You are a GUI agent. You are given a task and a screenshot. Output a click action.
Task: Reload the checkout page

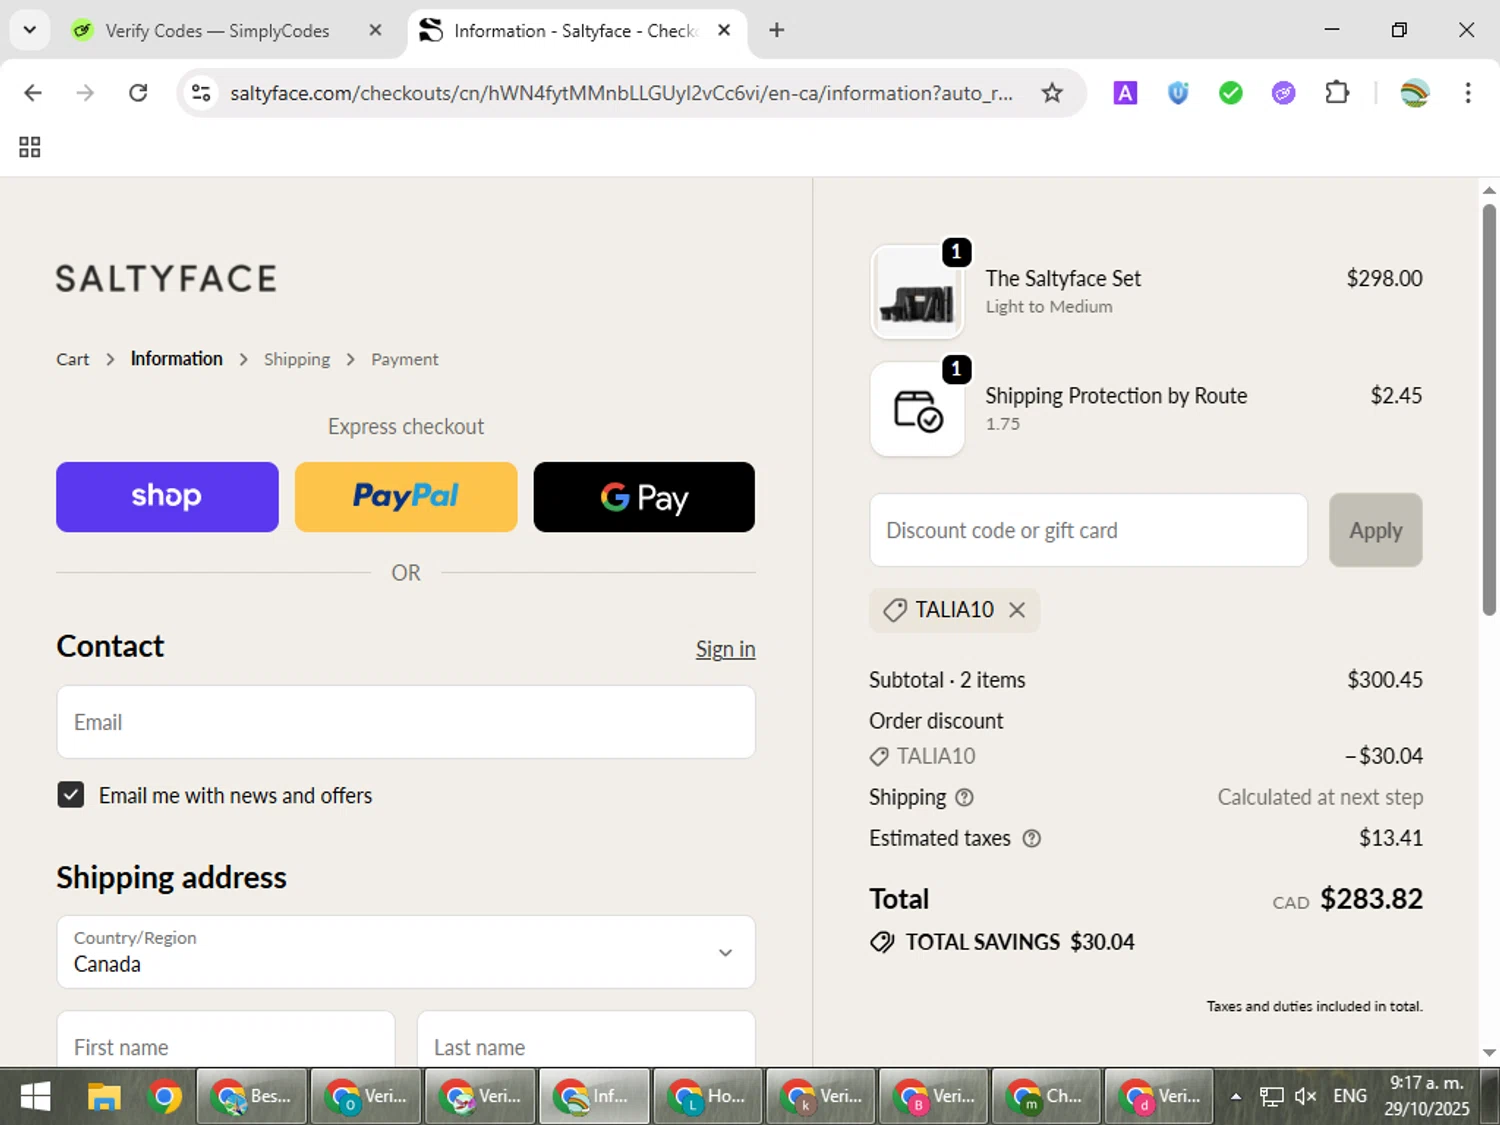coord(138,93)
